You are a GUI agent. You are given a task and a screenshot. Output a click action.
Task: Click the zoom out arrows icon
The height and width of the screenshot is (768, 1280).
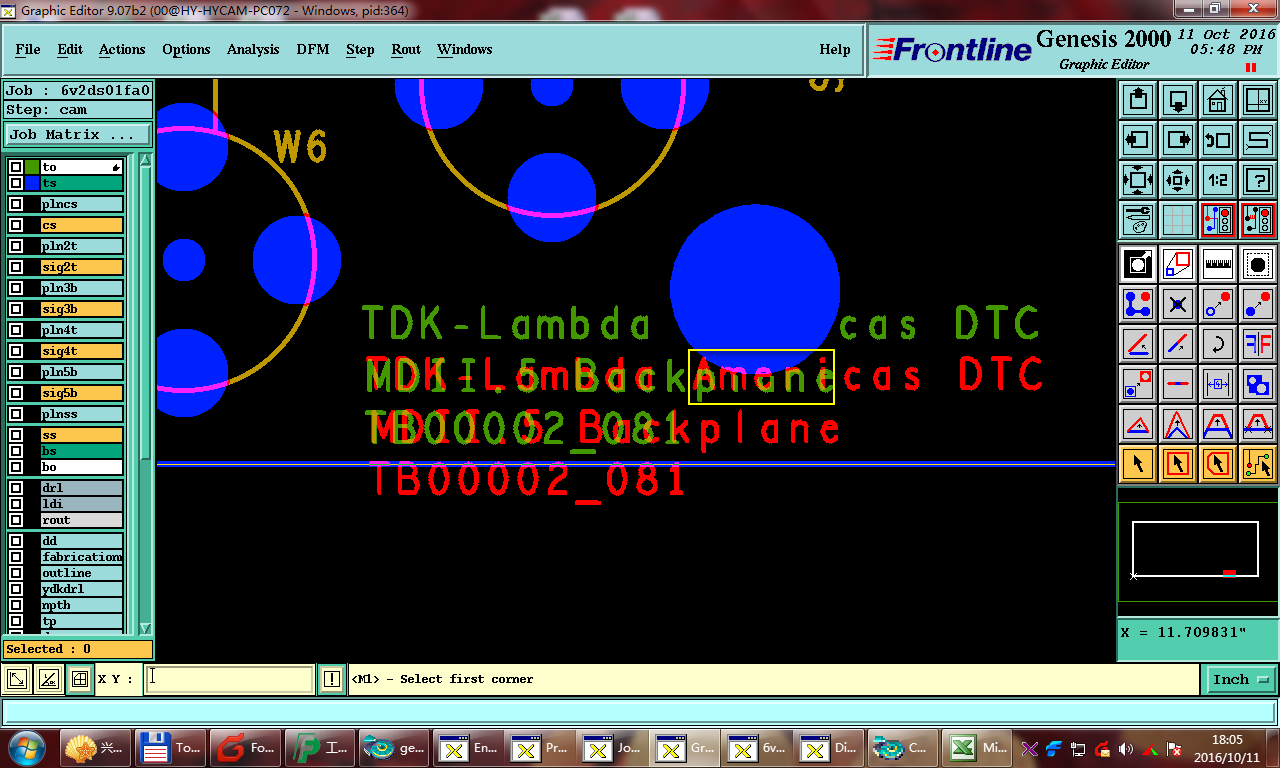pos(1138,180)
